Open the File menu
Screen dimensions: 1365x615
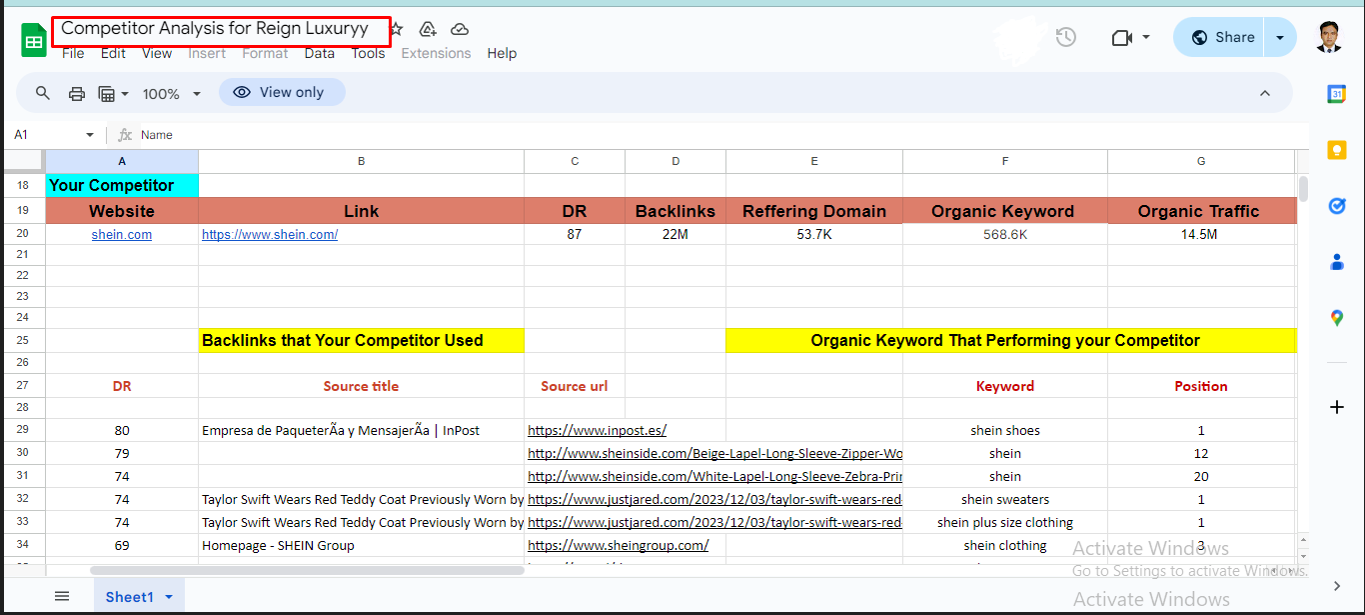tap(73, 53)
